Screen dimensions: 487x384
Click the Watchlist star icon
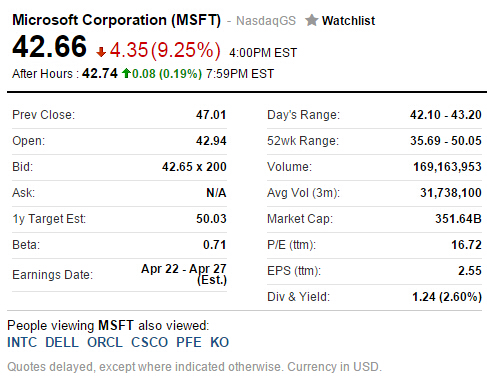[x=312, y=20]
